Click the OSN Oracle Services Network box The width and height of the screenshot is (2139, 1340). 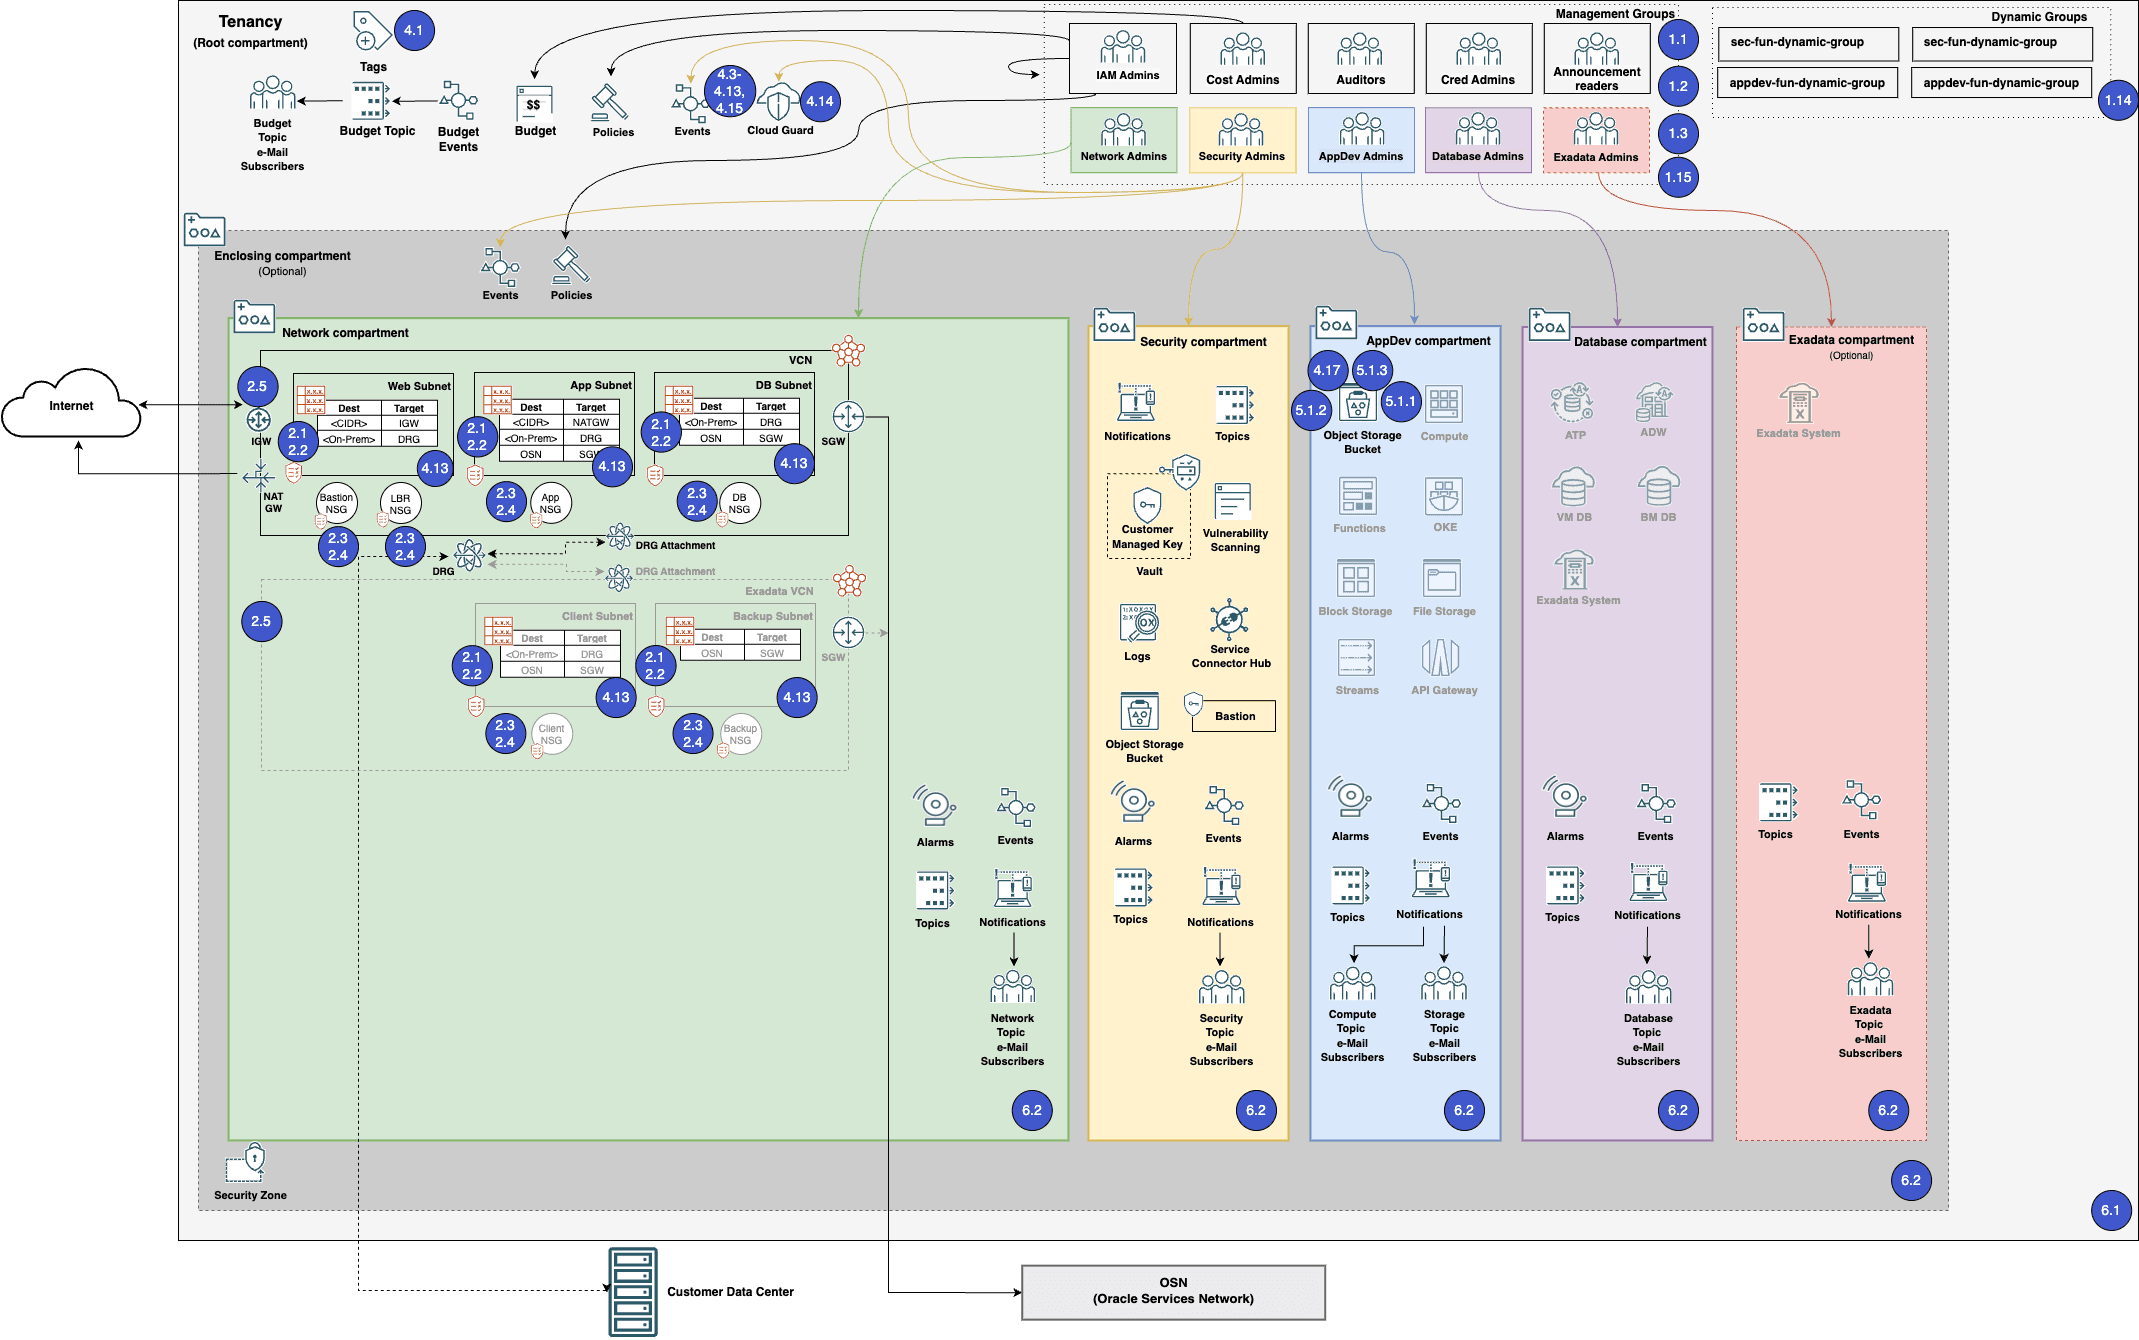(1172, 1291)
